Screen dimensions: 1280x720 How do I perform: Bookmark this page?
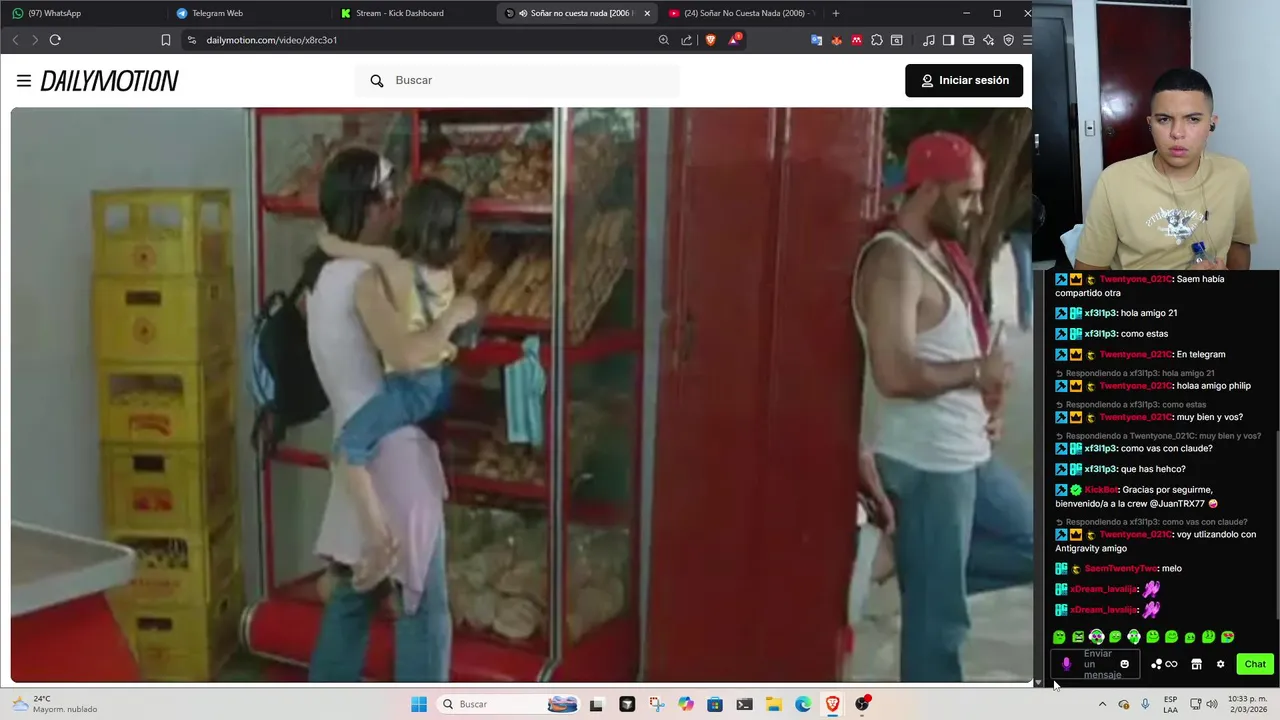pos(166,40)
